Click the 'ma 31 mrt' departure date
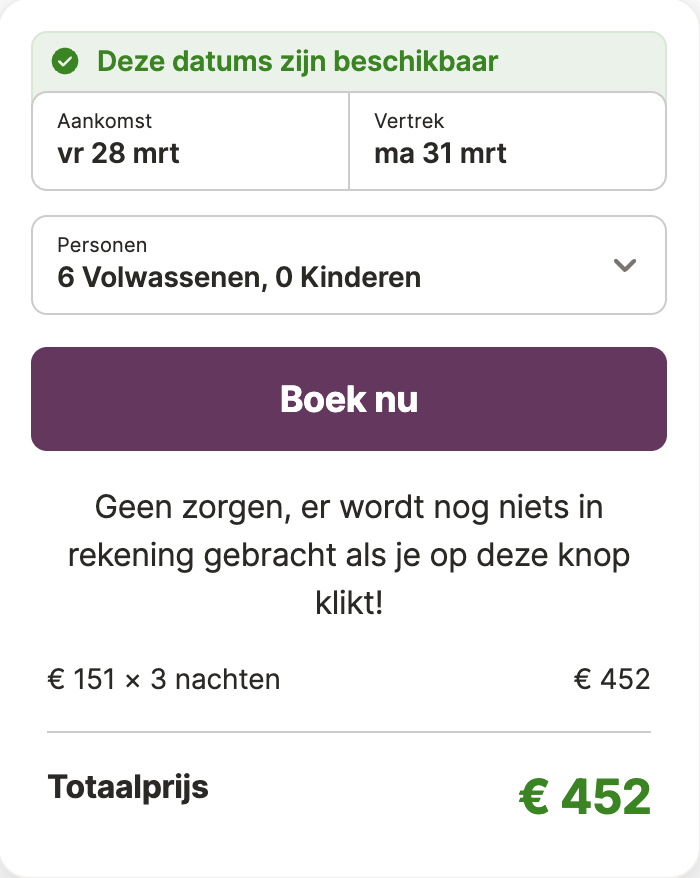The image size is (700, 878). click(x=440, y=153)
